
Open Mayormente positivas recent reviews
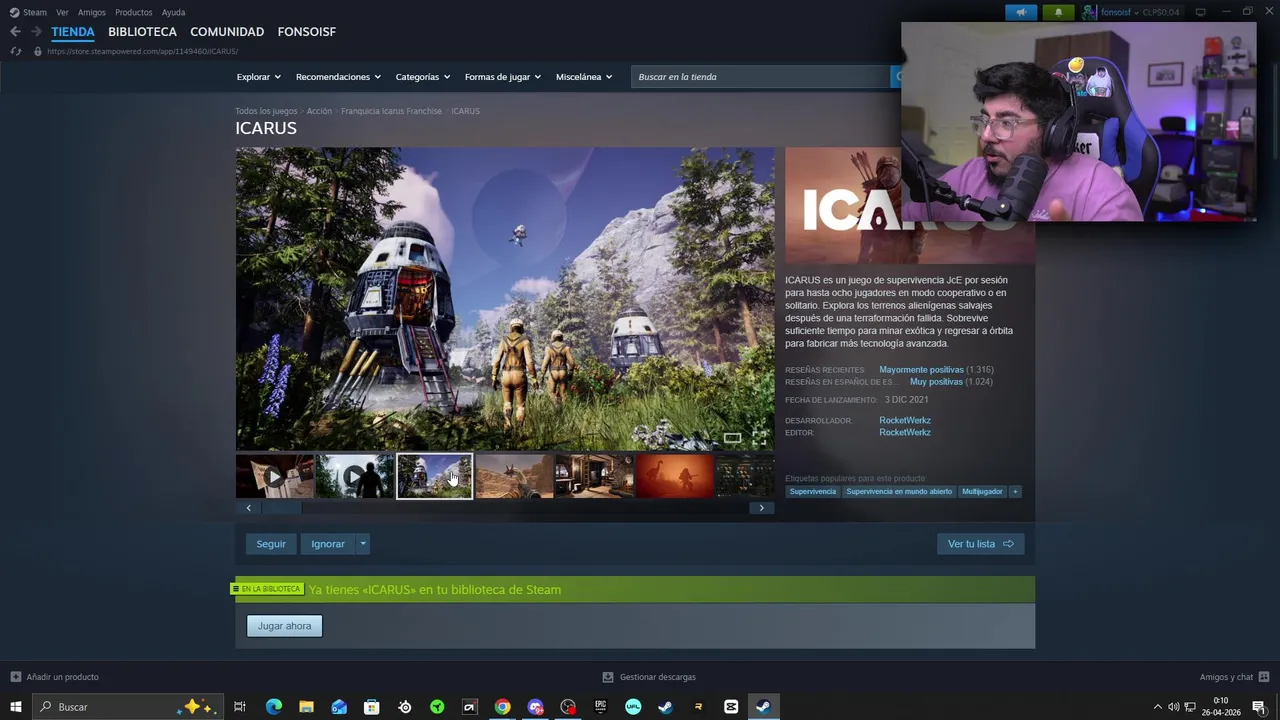pyautogui.click(x=921, y=370)
